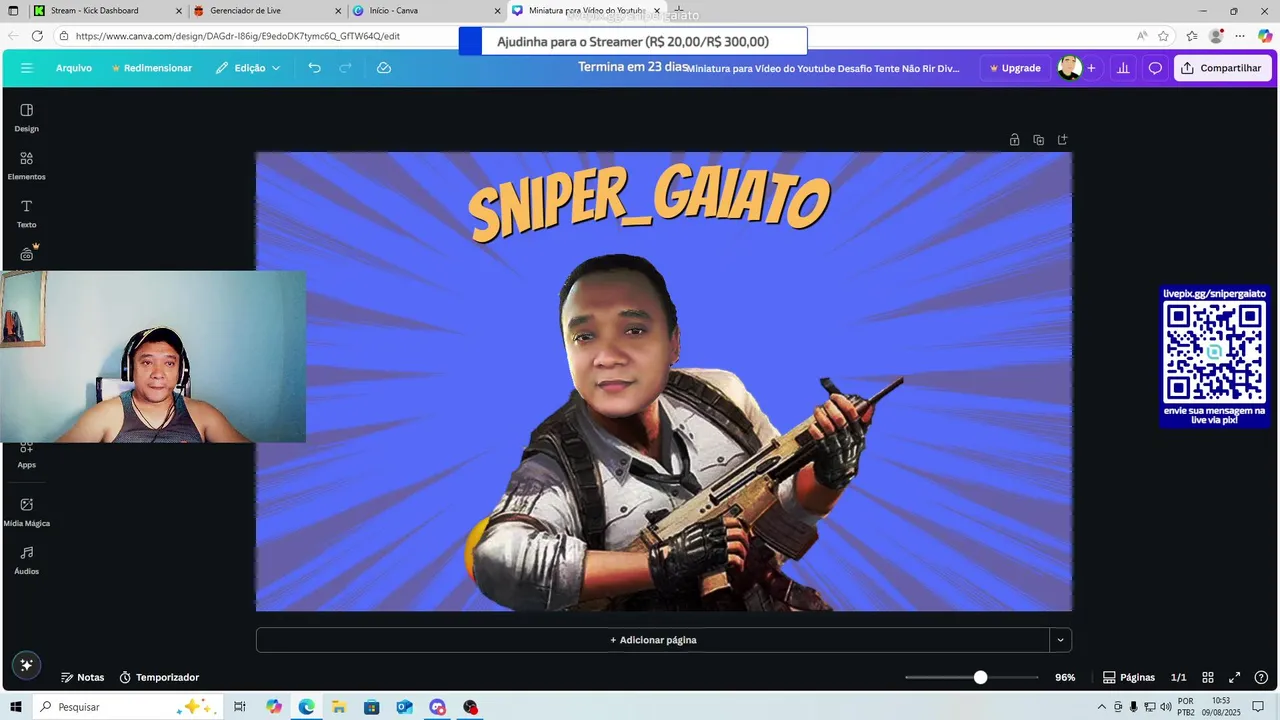Open the help question mark

click(x=1261, y=677)
